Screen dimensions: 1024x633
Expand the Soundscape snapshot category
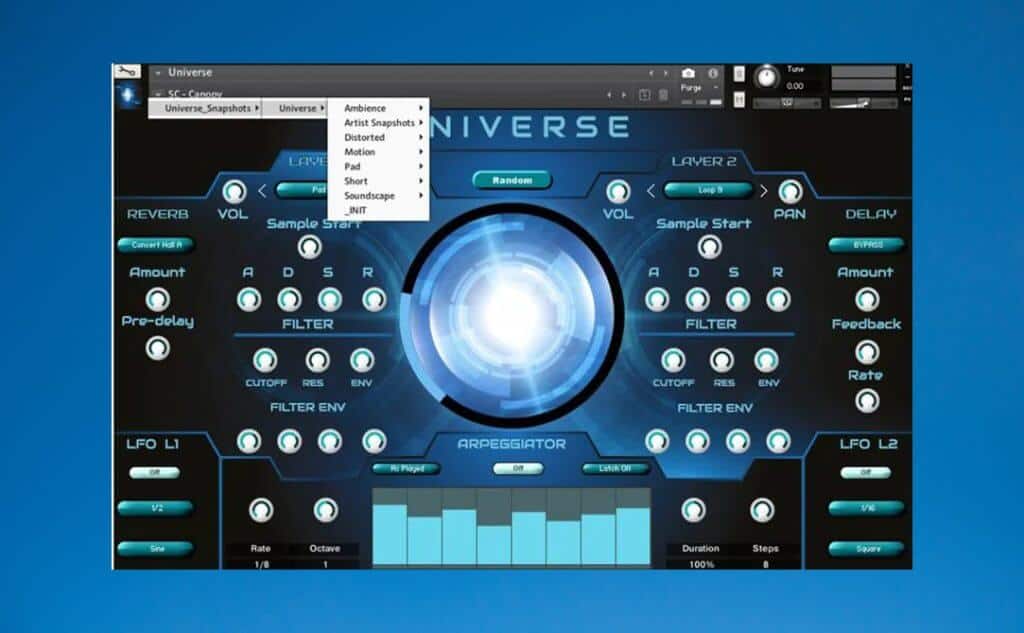pos(379,195)
